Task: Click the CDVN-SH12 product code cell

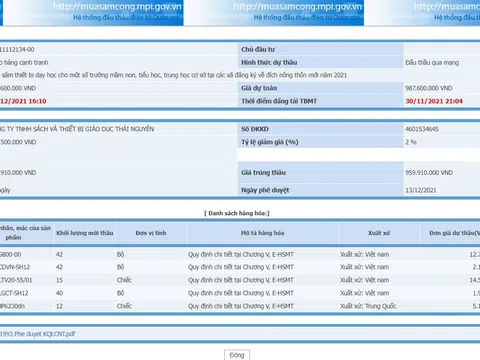Action: click(15, 267)
